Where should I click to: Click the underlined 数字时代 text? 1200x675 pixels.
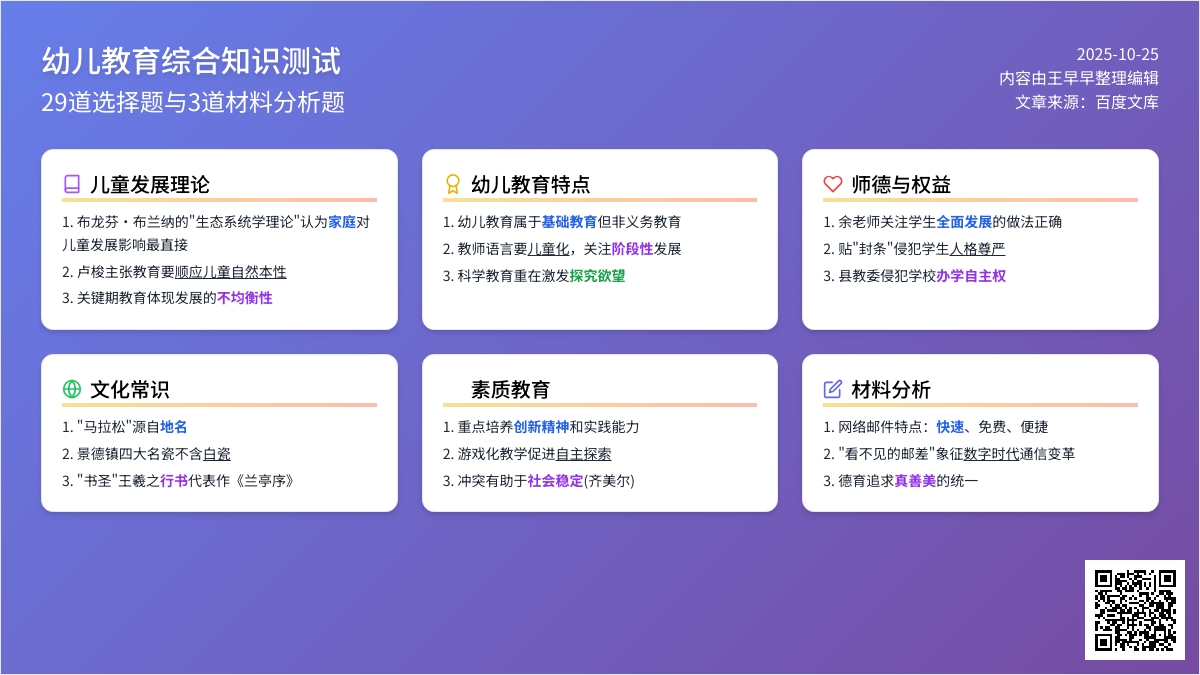[992, 454]
